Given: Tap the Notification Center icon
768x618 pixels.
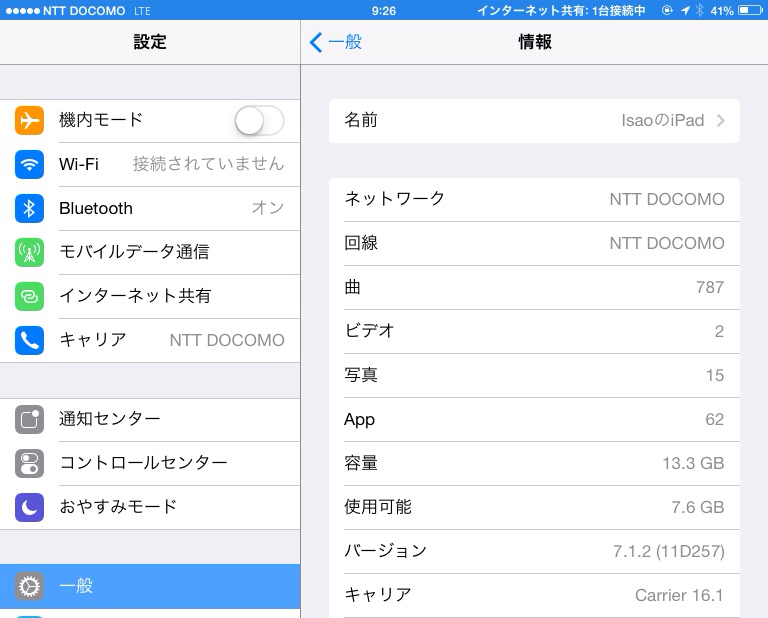Looking at the screenshot, I should [x=29, y=420].
